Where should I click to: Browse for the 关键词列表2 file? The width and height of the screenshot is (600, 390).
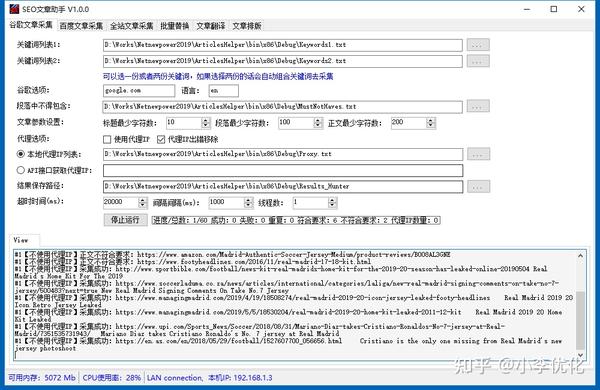[x=478, y=61]
